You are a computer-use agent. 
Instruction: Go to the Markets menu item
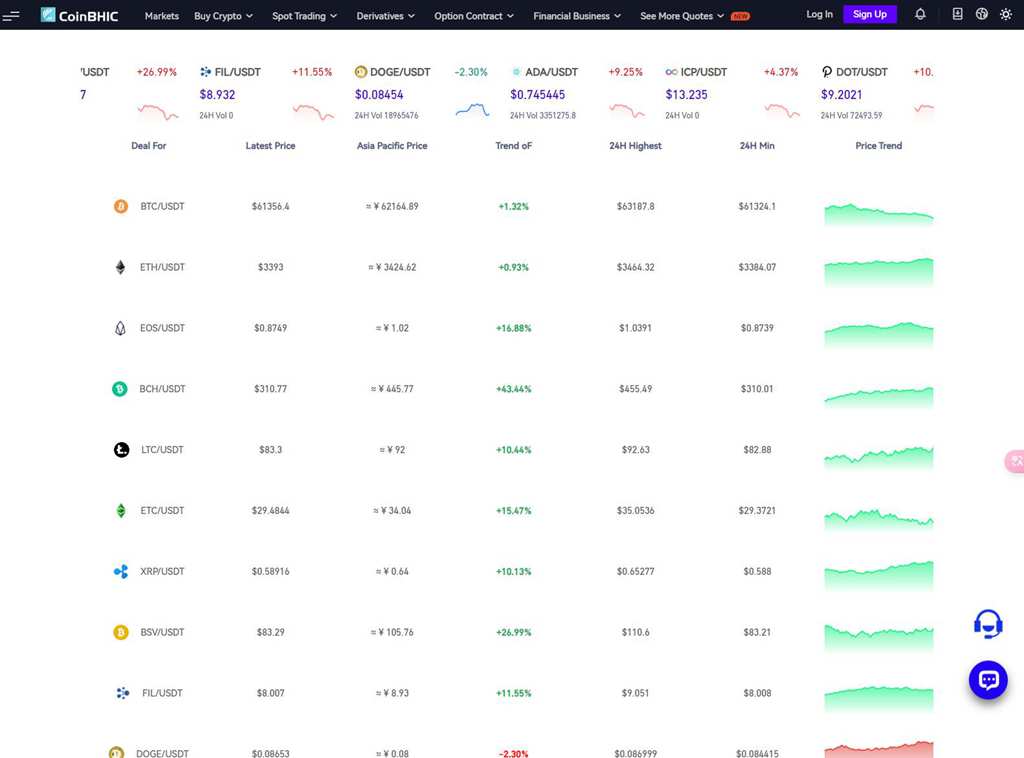click(x=161, y=16)
